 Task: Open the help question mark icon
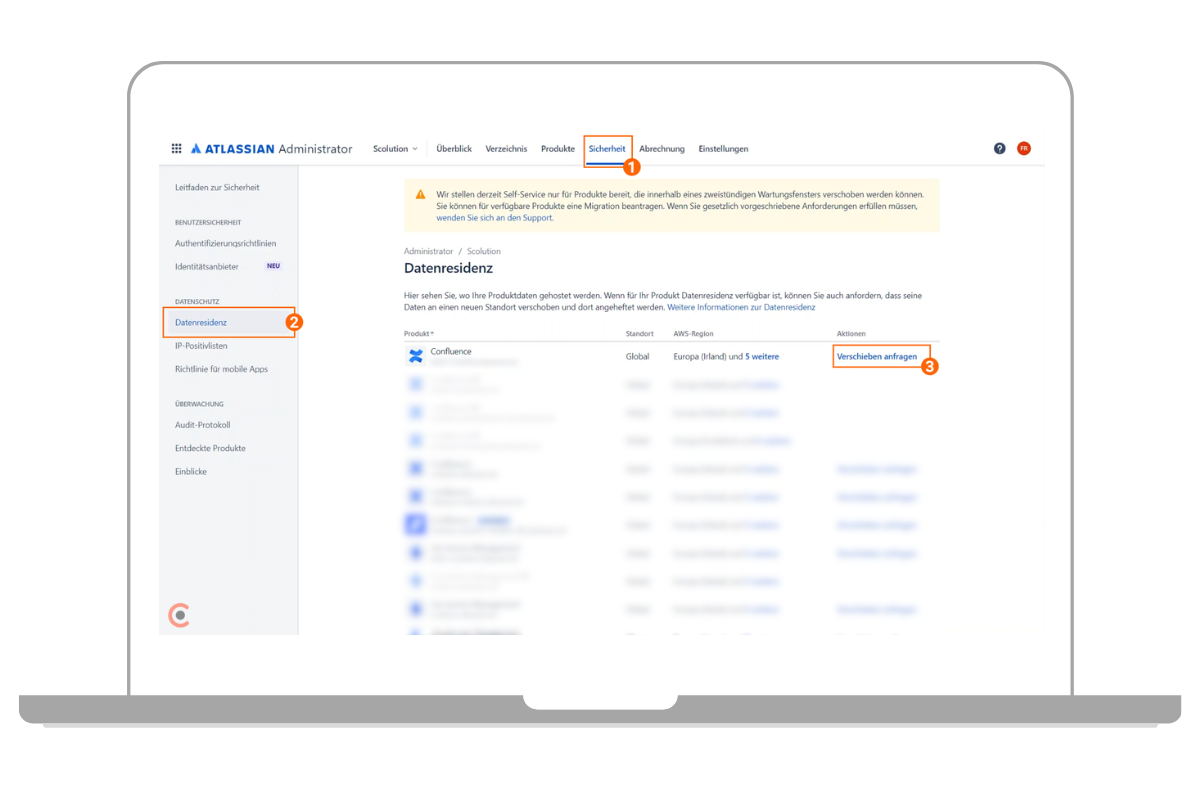click(x=999, y=148)
